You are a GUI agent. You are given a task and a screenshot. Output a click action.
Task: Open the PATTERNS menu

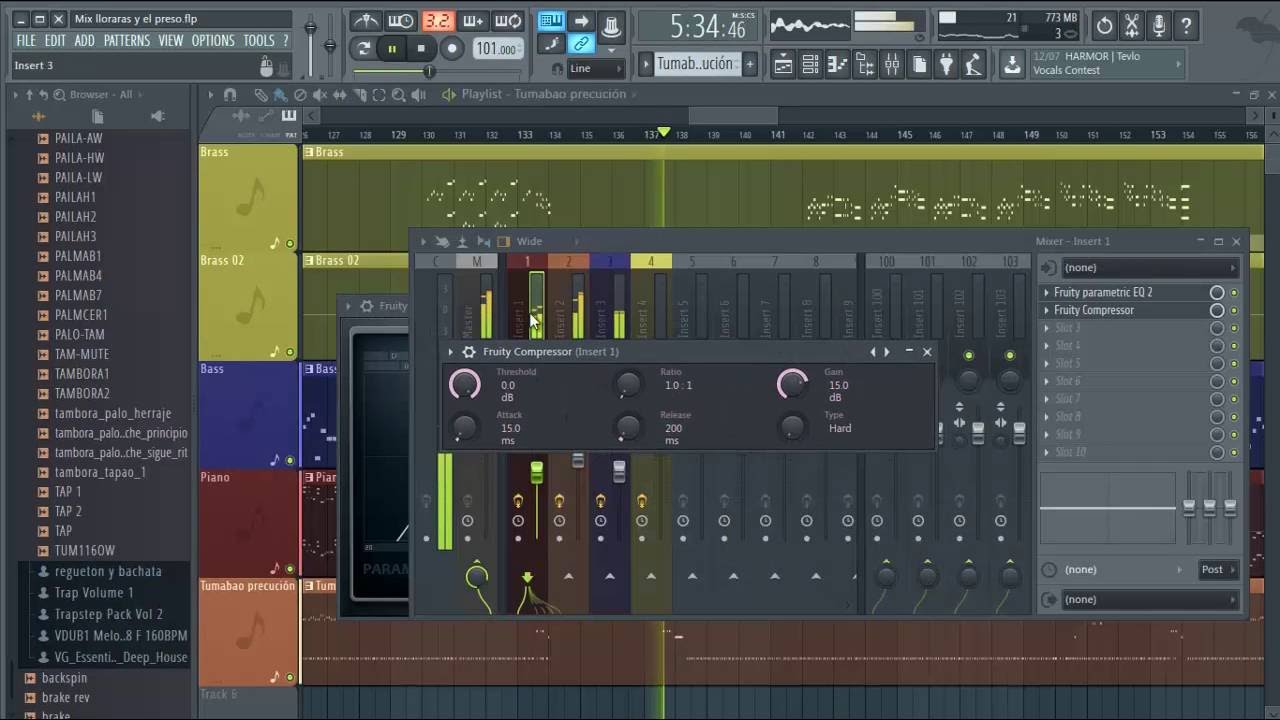(126, 41)
